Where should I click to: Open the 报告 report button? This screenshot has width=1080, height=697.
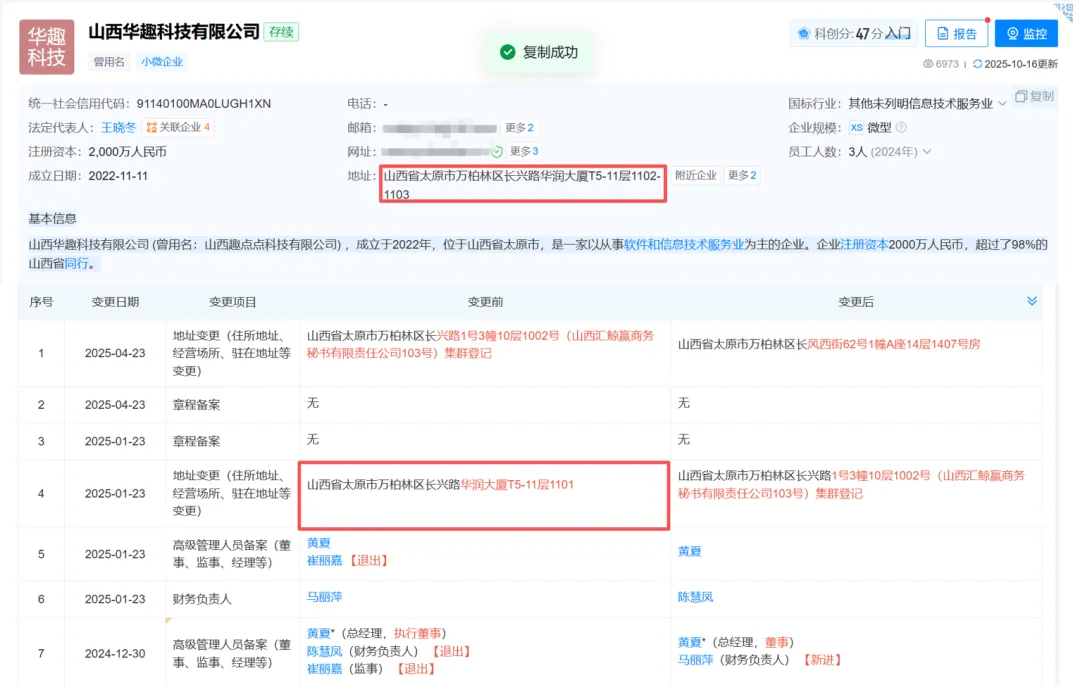pyautogui.click(x=957, y=33)
